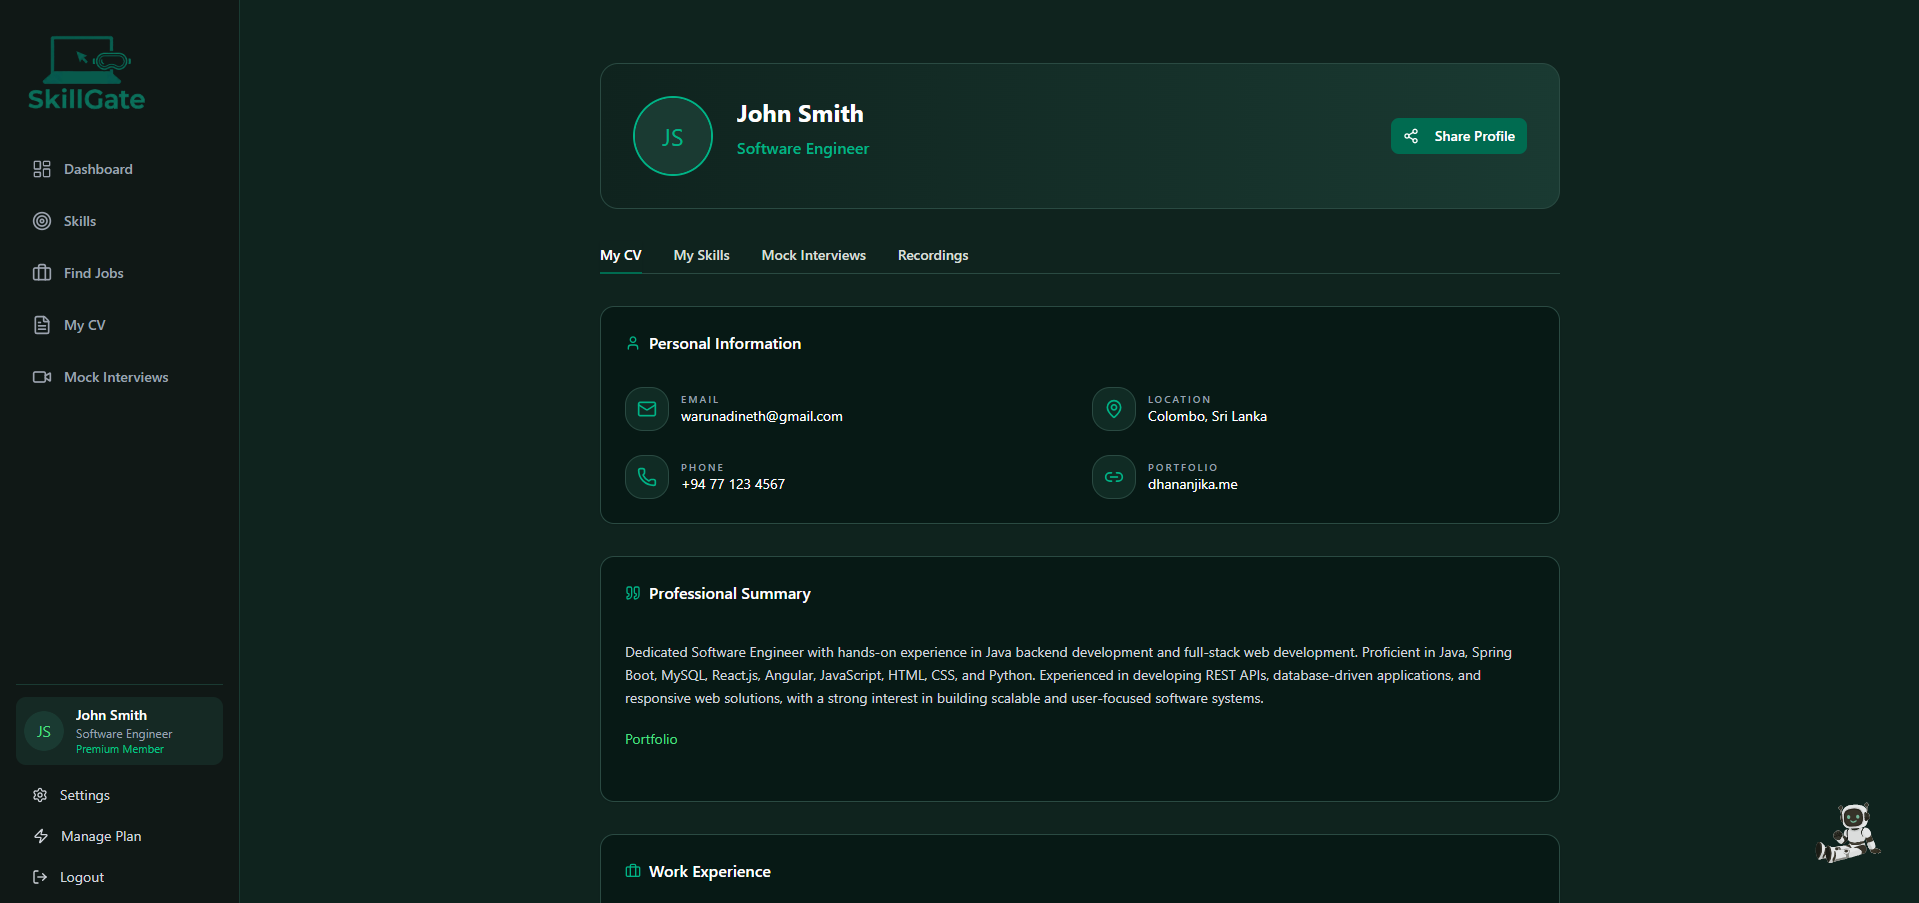This screenshot has height=903, width=1919.
Task: Click the Personal Information heading
Action: click(x=725, y=343)
